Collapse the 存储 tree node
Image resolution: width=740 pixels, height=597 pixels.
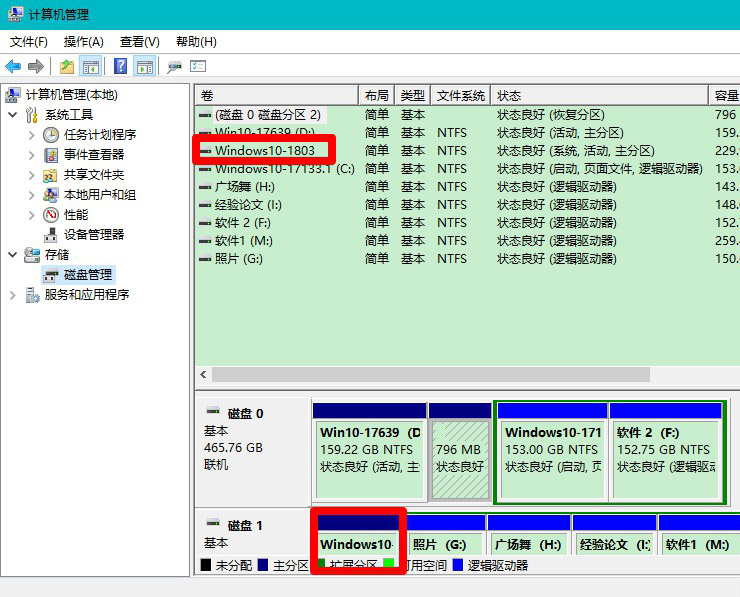pyautogui.click(x=12, y=255)
